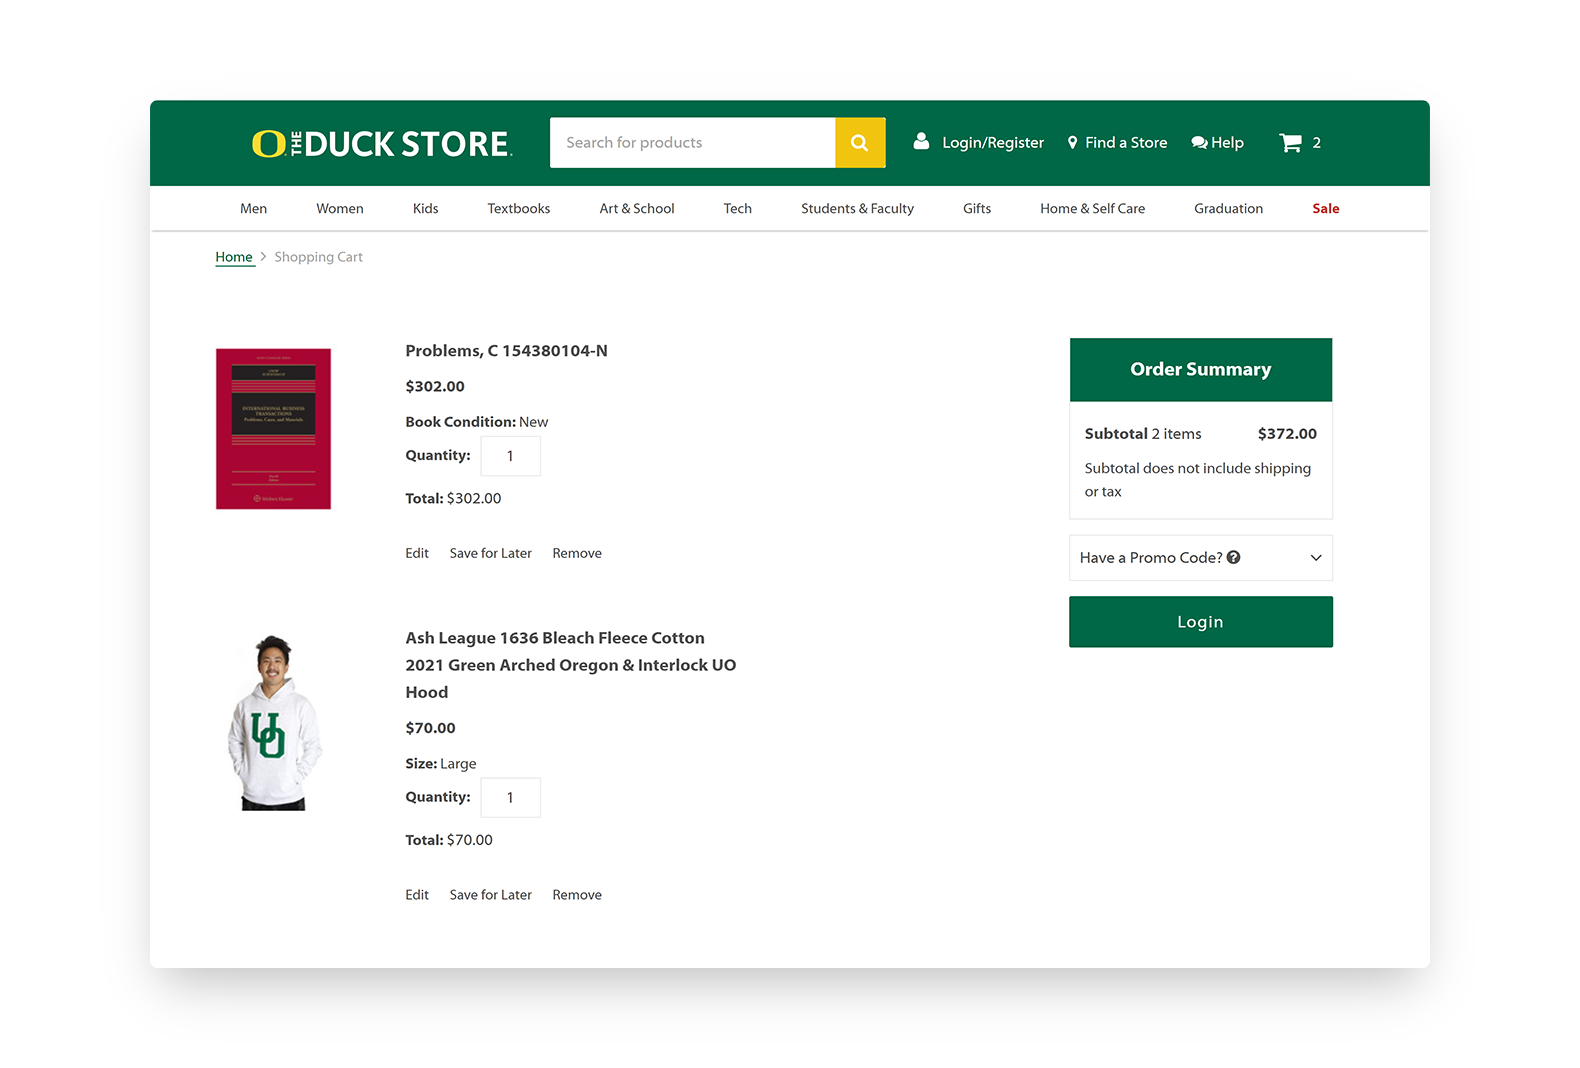
Task: Expand the Have a Promo Code dropdown
Action: coord(1315,558)
